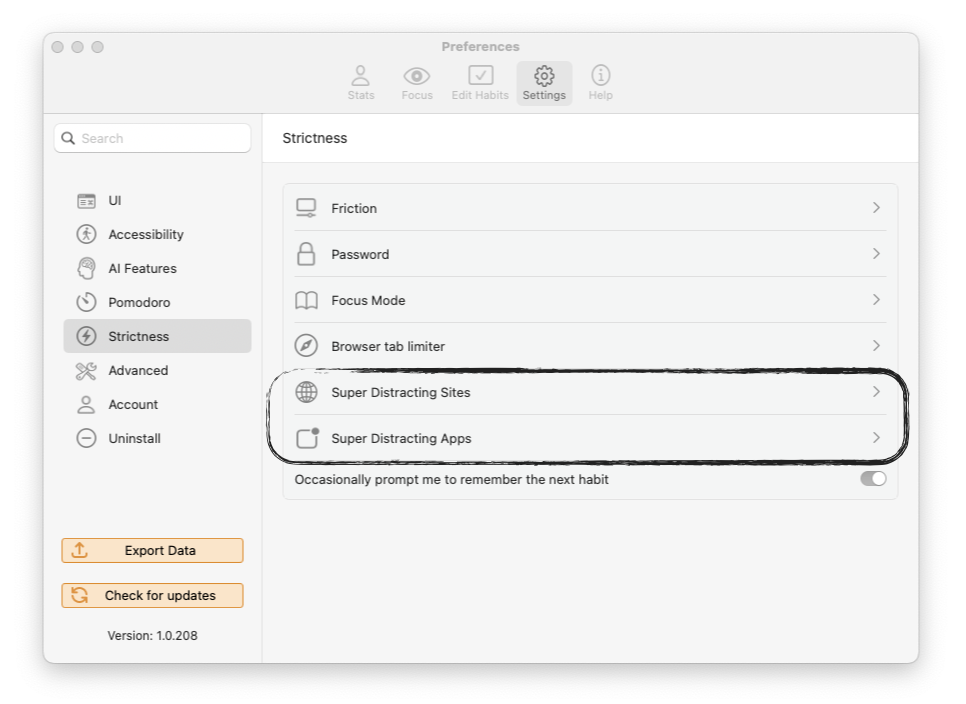
Task: Select UI in the sidebar
Action: pyautogui.click(x=157, y=201)
